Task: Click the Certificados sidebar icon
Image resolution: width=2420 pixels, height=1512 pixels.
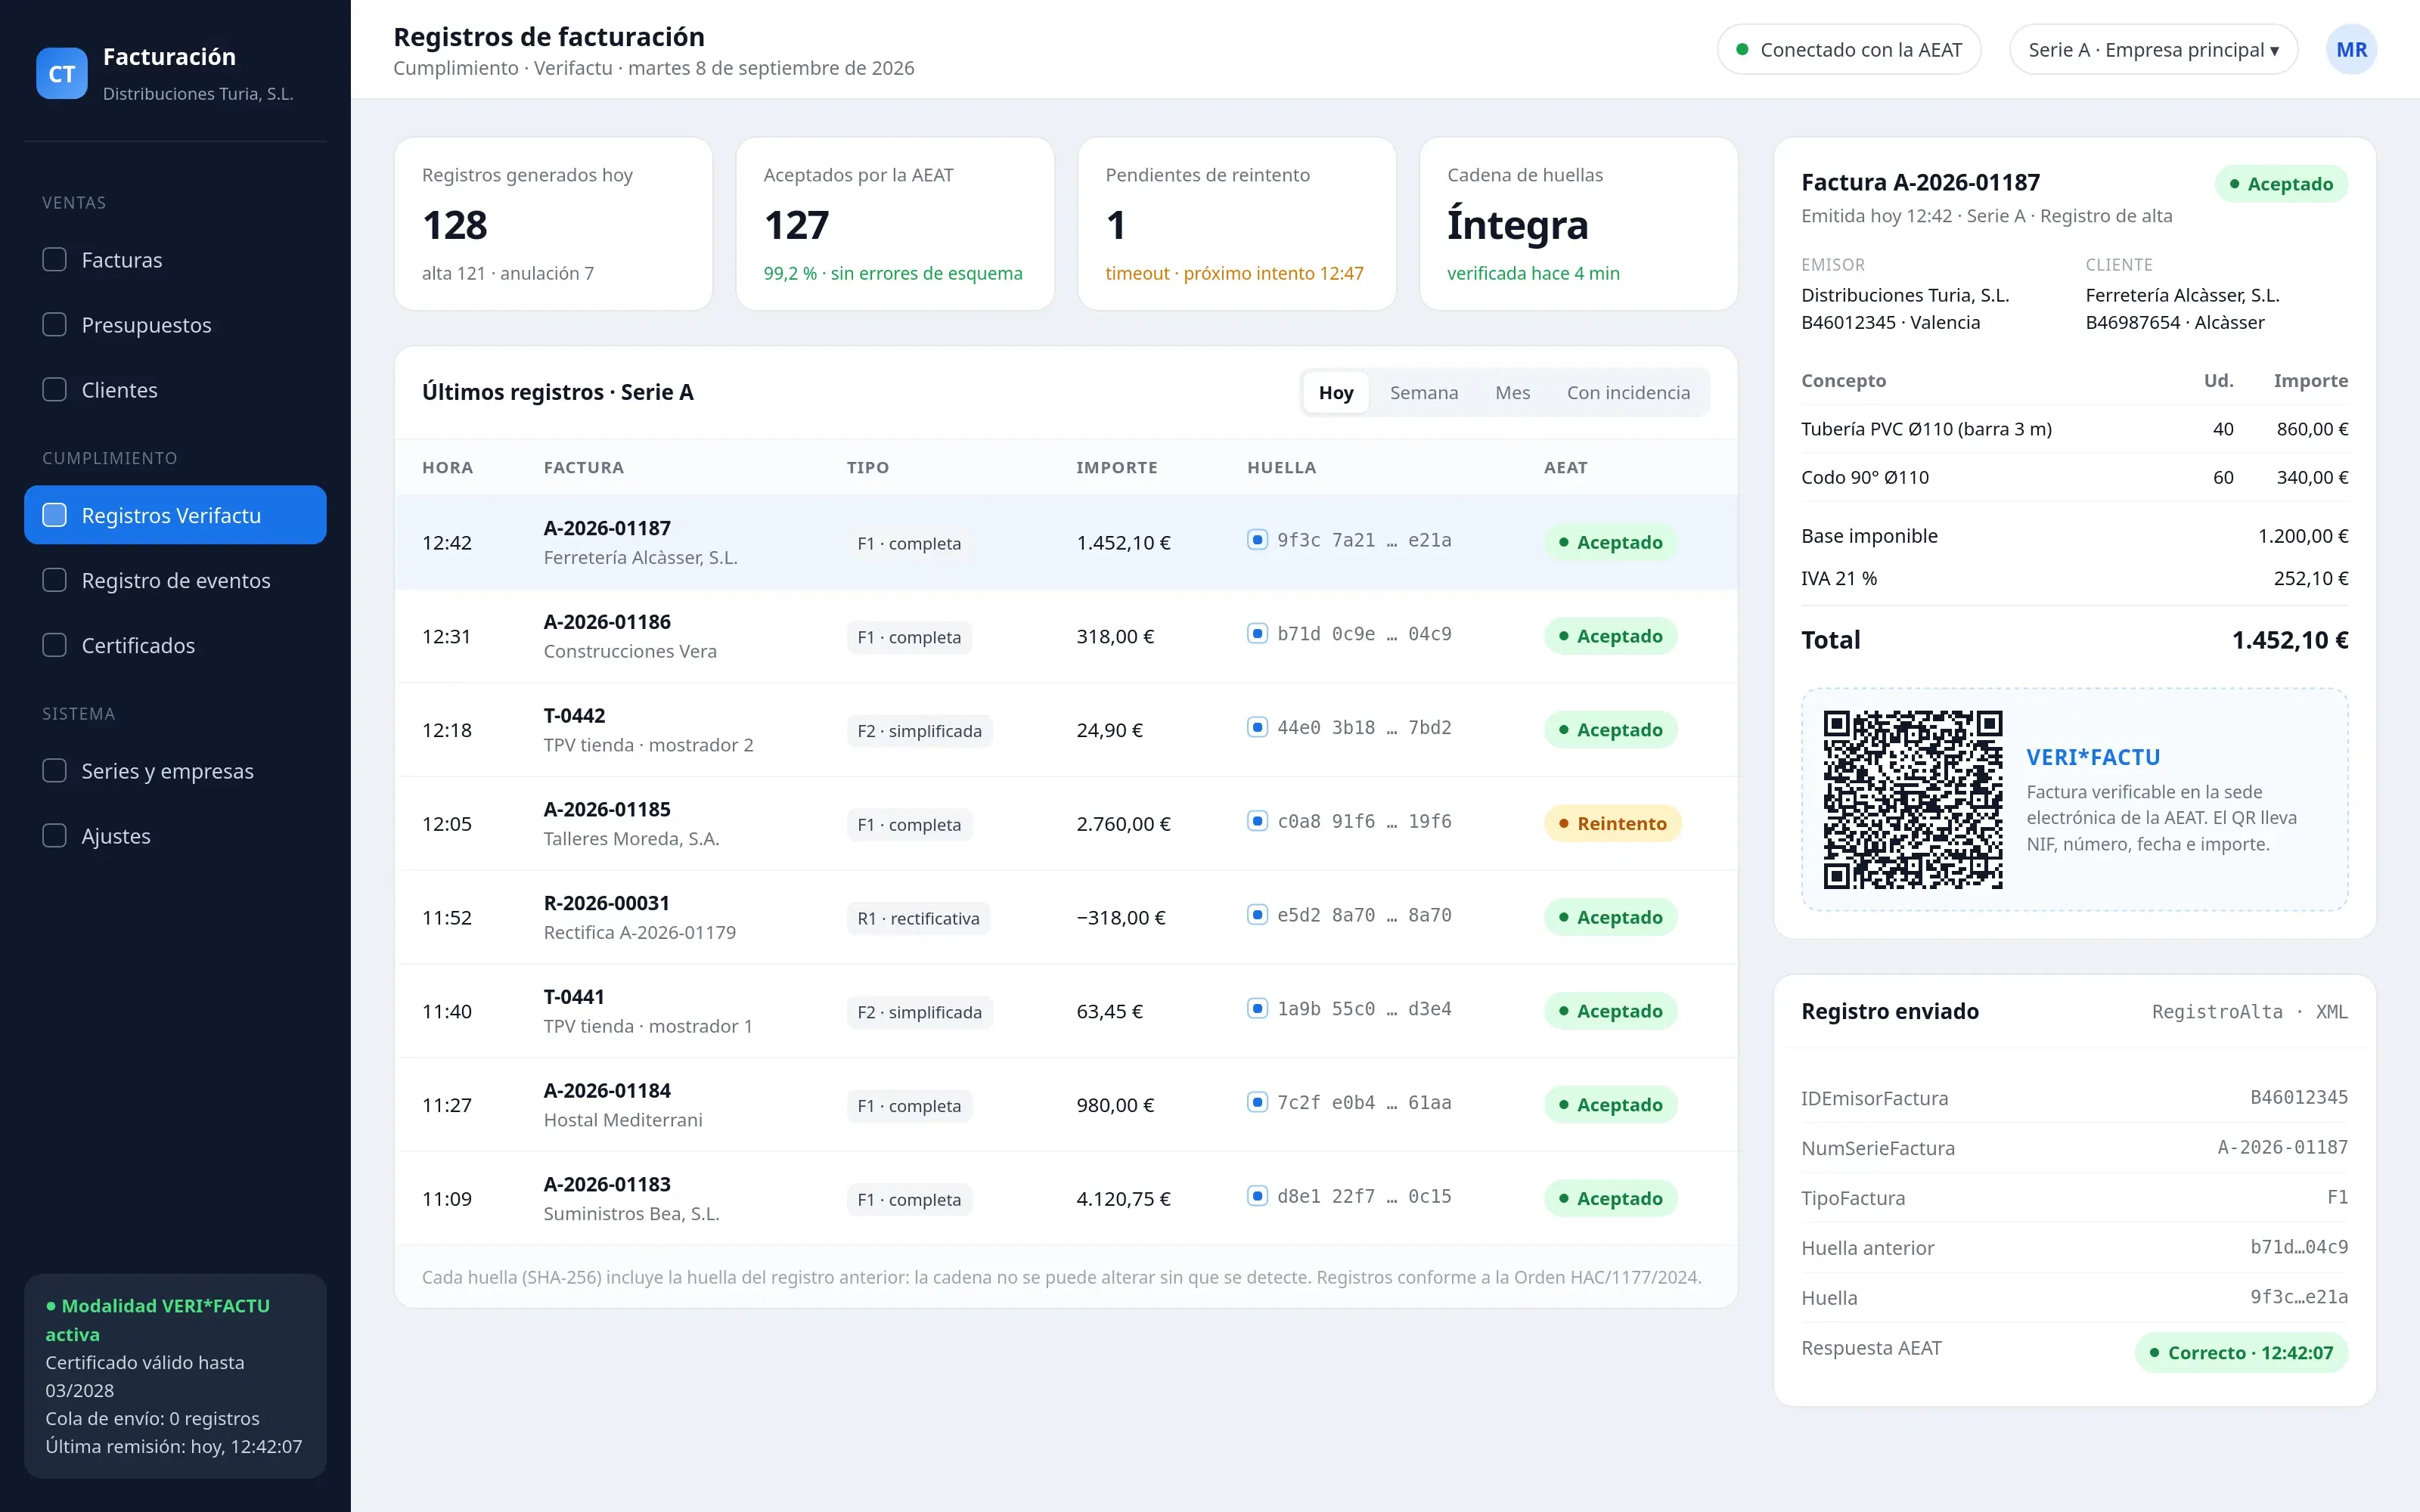Action: click(x=55, y=645)
